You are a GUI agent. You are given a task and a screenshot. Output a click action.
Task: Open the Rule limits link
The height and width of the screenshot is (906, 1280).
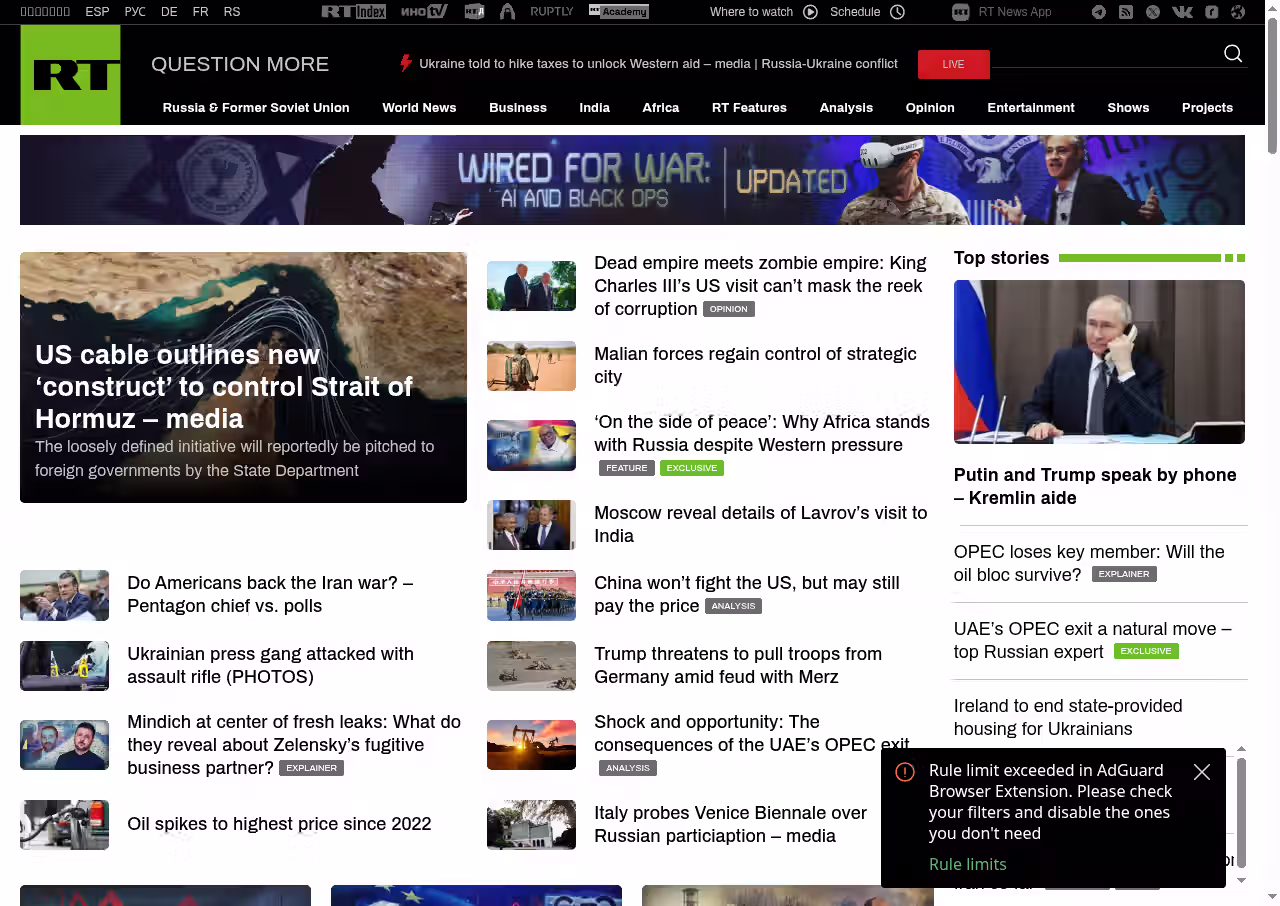tap(967, 864)
